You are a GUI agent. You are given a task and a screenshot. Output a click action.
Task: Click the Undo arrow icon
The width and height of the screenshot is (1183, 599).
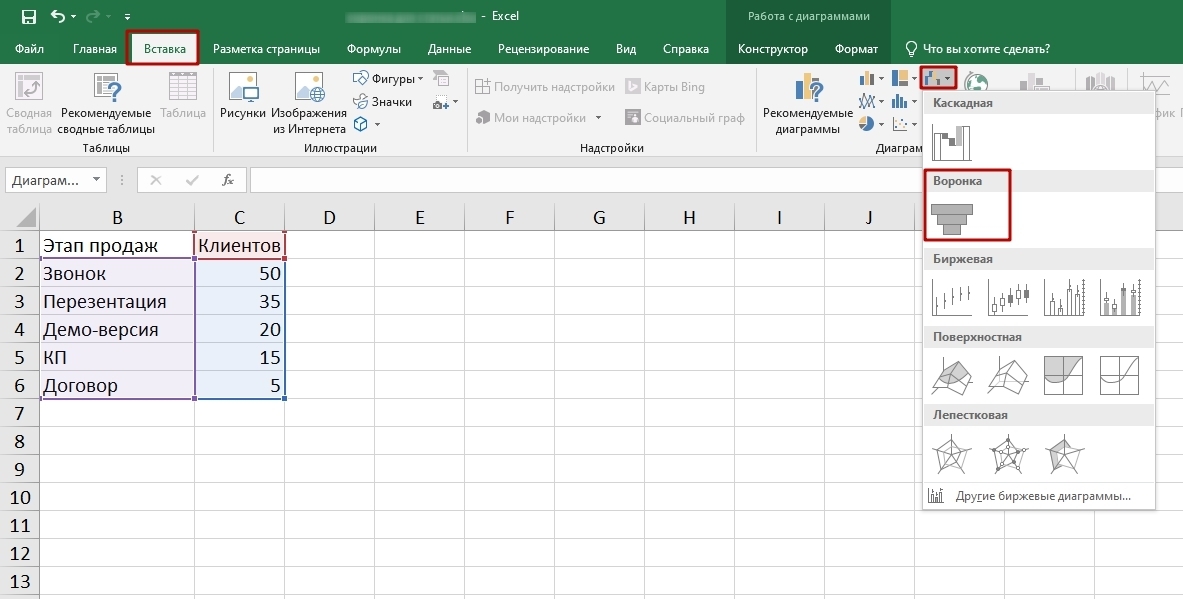(x=57, y=16)
